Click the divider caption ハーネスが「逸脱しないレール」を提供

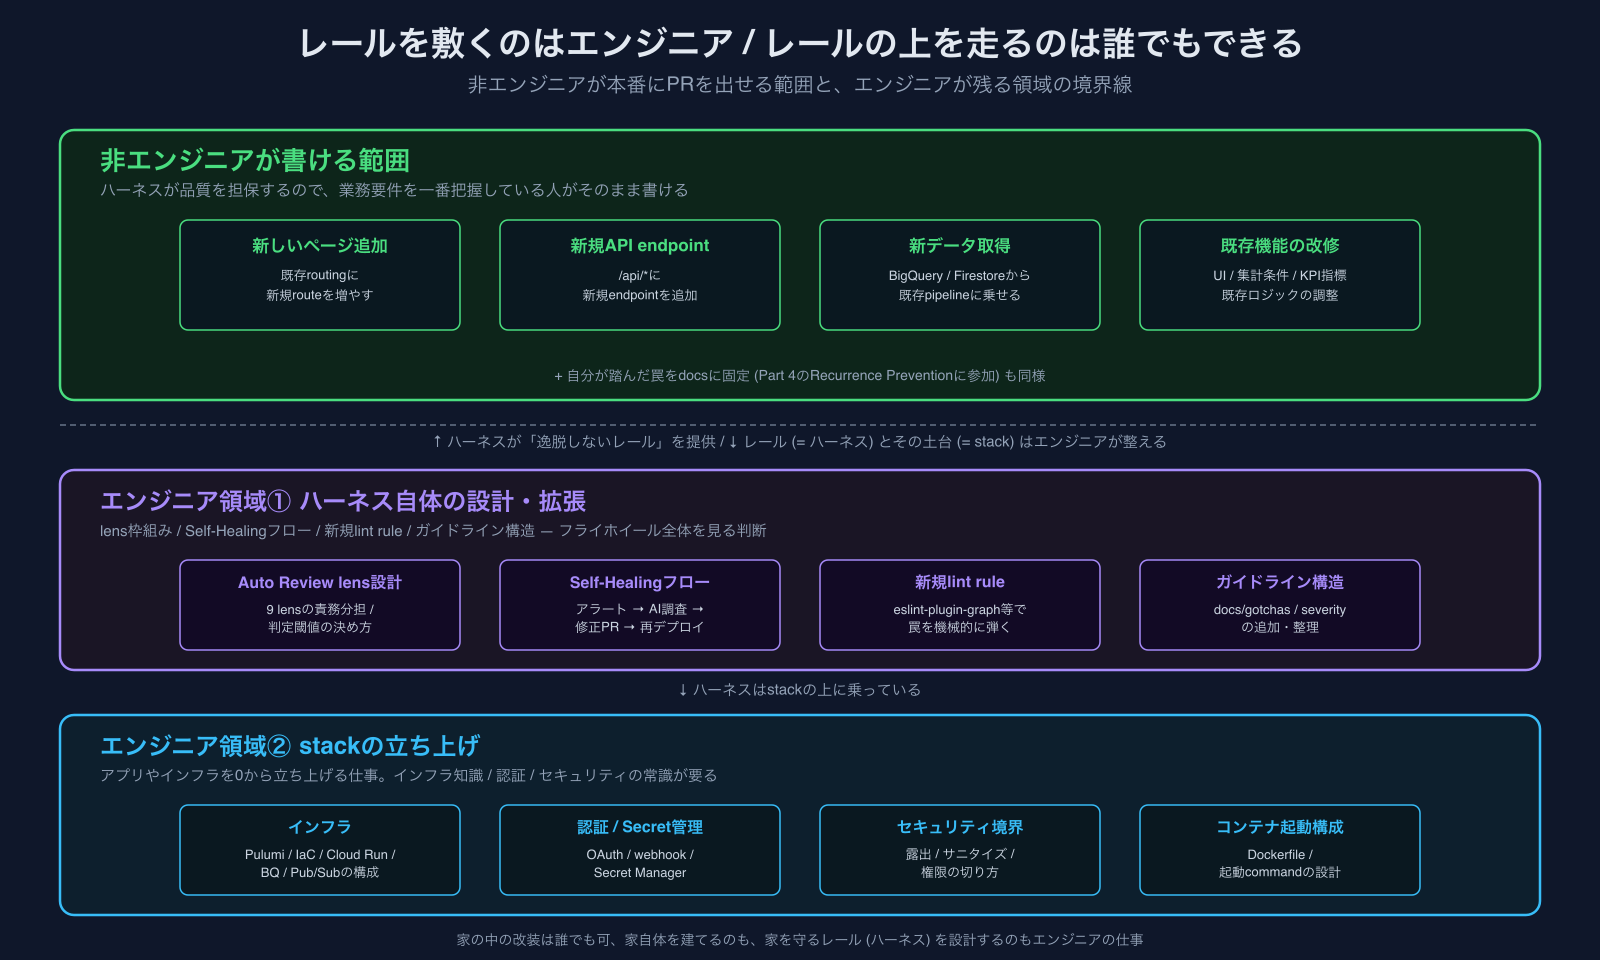(800, 442)
